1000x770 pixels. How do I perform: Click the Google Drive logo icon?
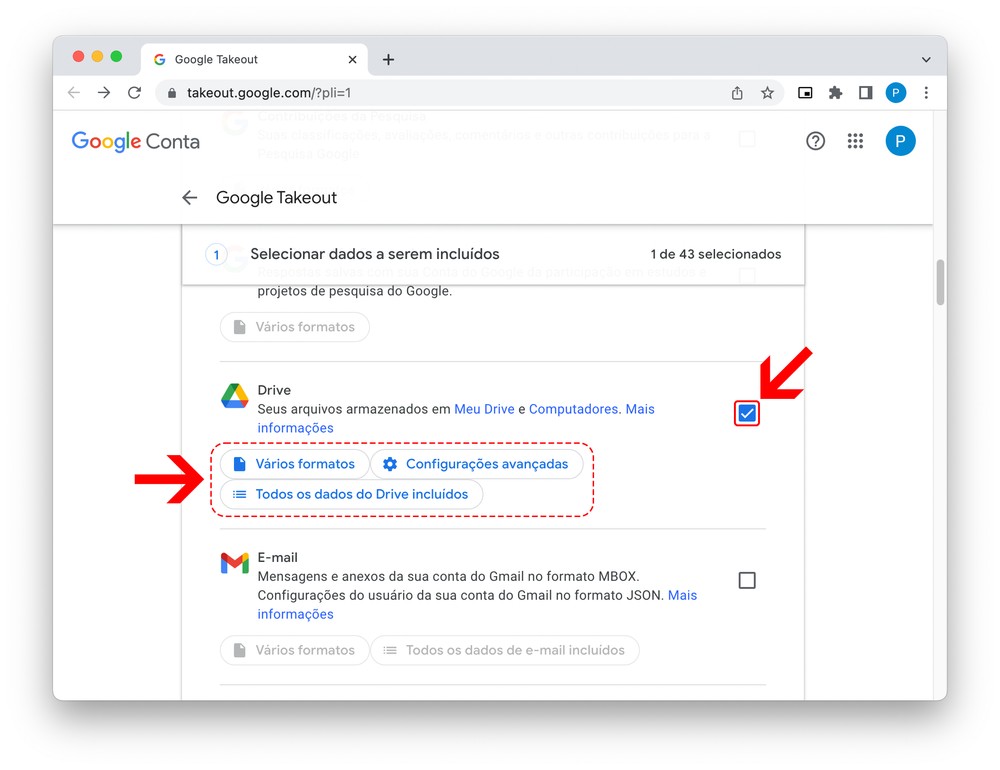[235, 396]
